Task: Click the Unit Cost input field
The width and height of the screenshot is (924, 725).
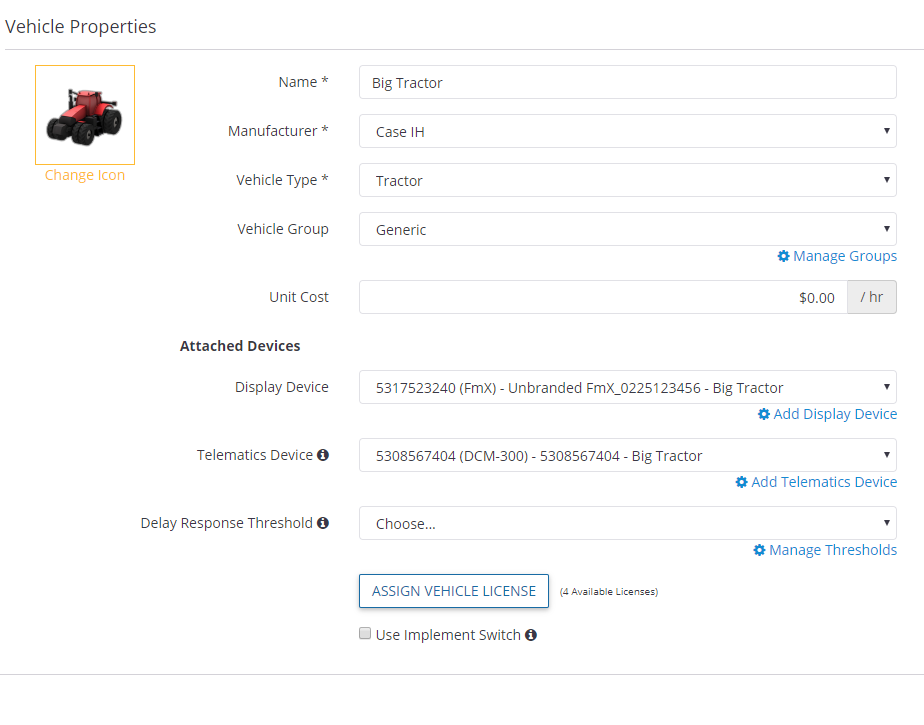Action: pos(603,297)
